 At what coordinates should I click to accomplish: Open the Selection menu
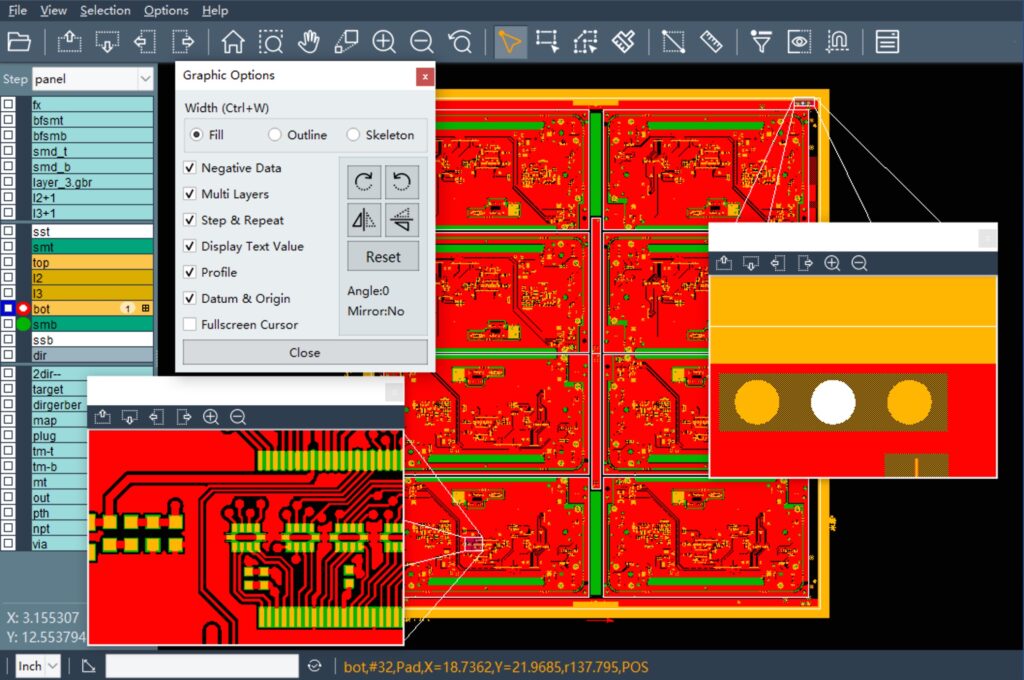pos(105,11)
